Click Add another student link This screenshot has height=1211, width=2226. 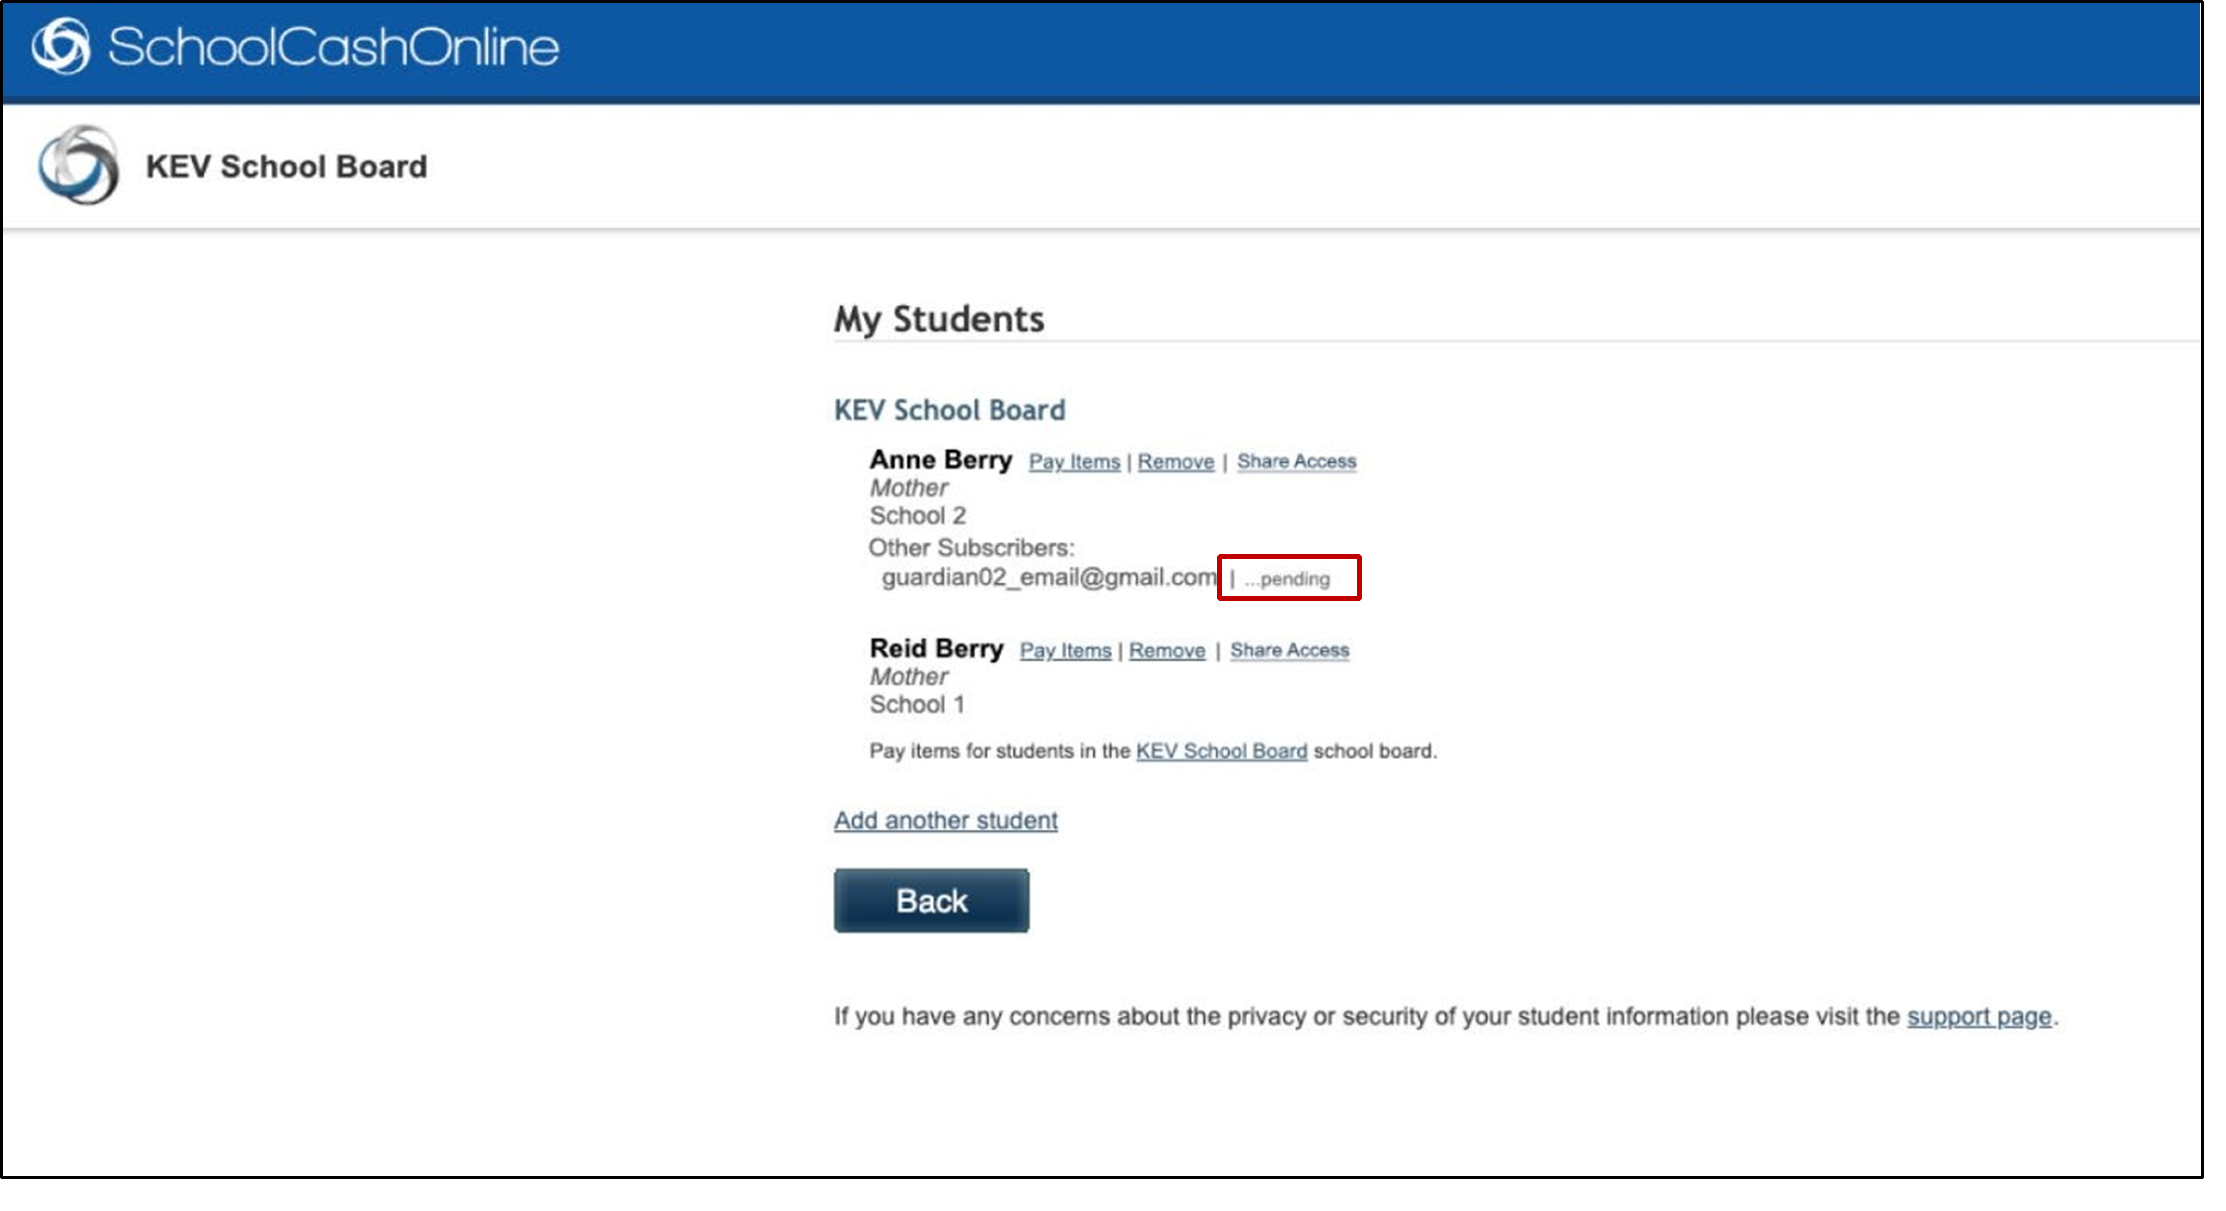945,820
